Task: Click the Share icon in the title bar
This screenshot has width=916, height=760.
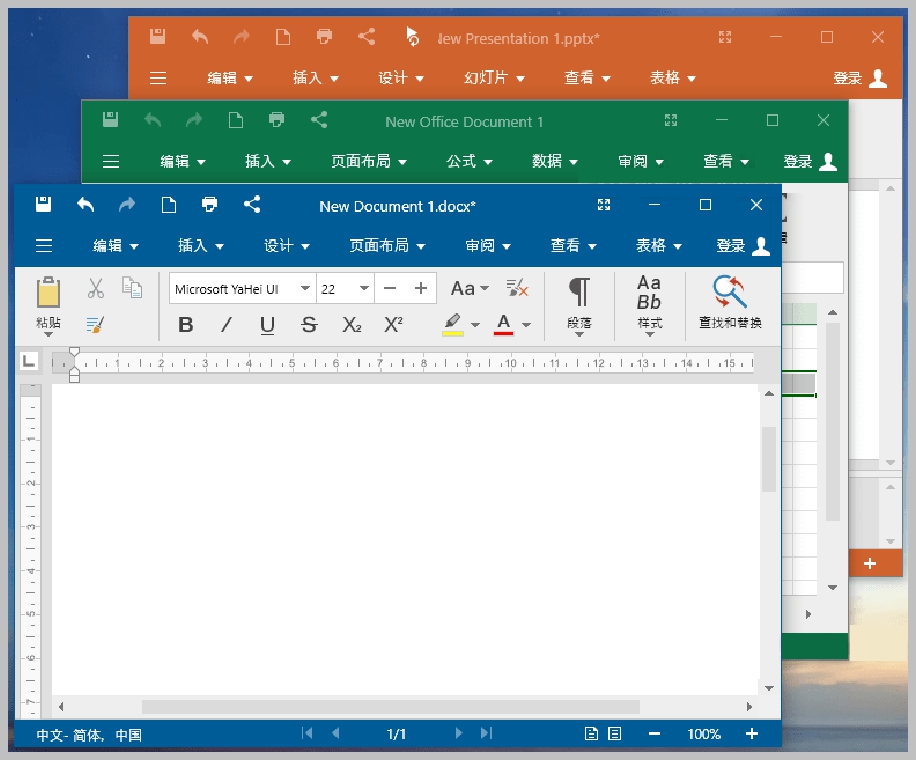Action: 250,204
